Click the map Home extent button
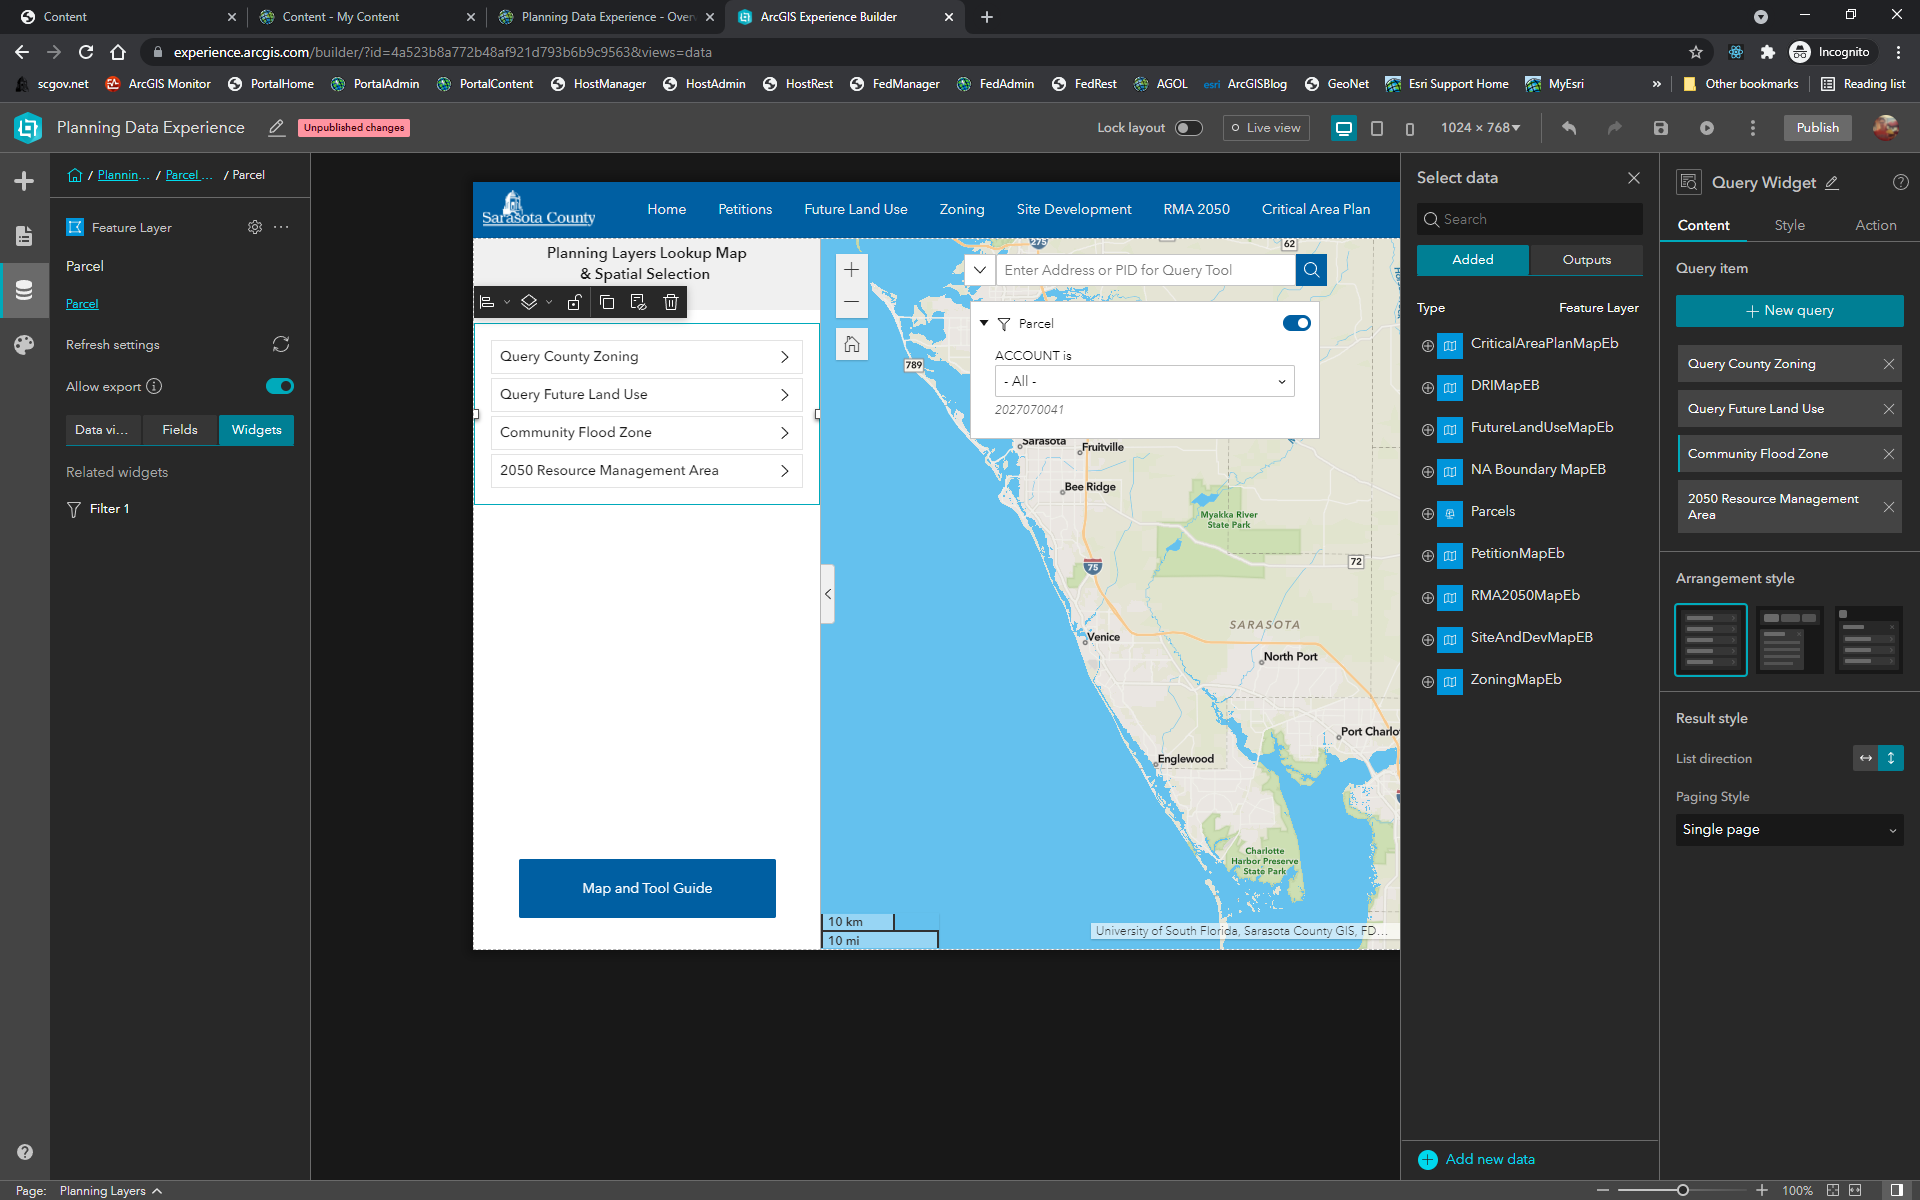 click(851, 344)
